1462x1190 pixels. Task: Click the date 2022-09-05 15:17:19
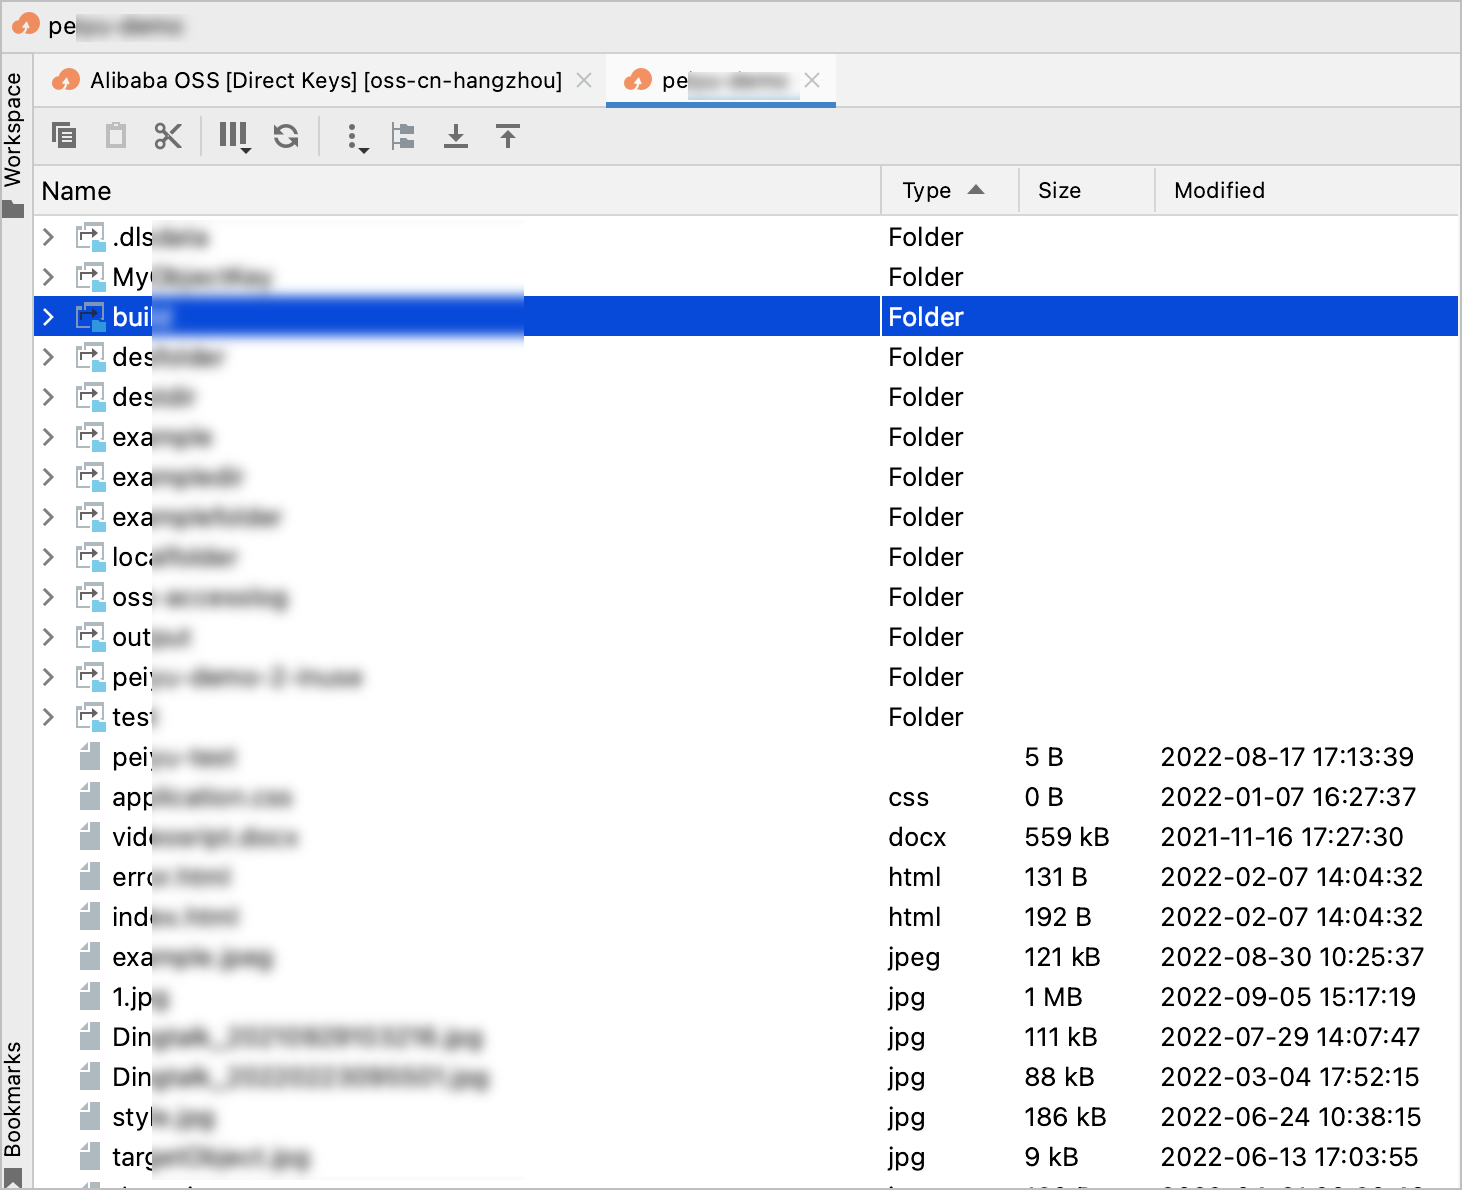tap(1288, 997)
